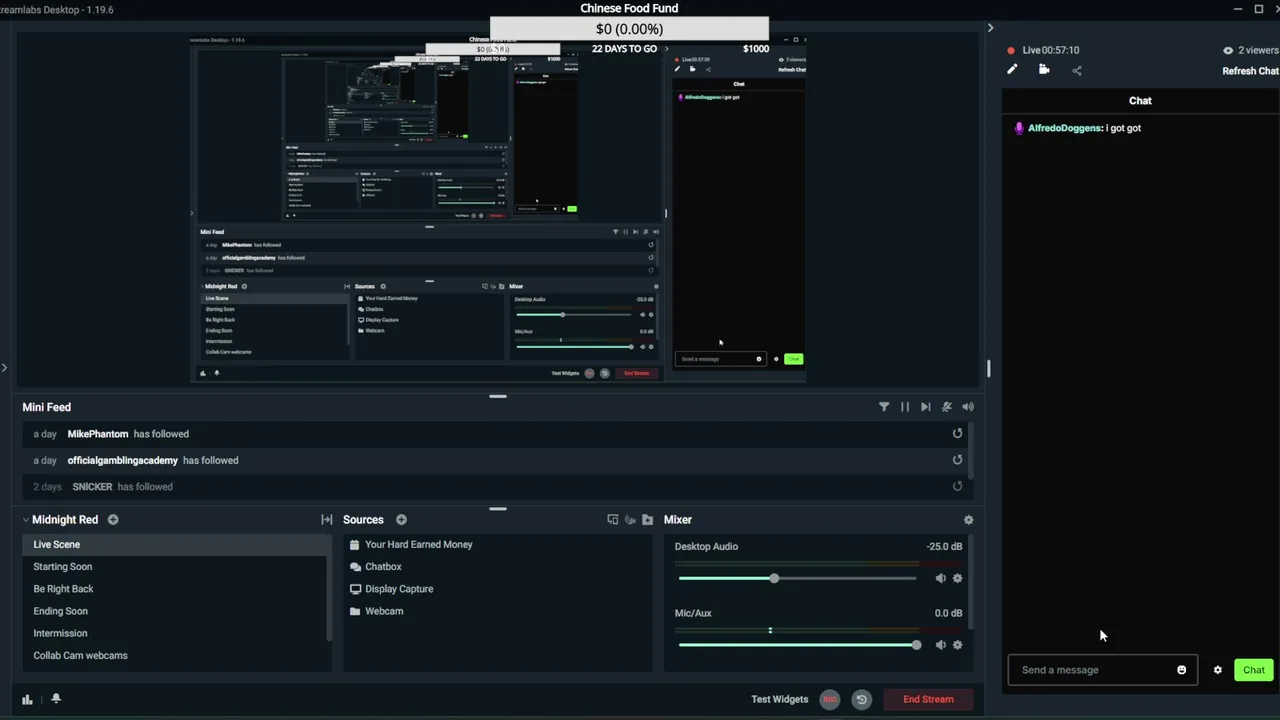This screenshot has height=720, width=1280.
Task: Open chat emoji picker
Action: pos(1181,670)
